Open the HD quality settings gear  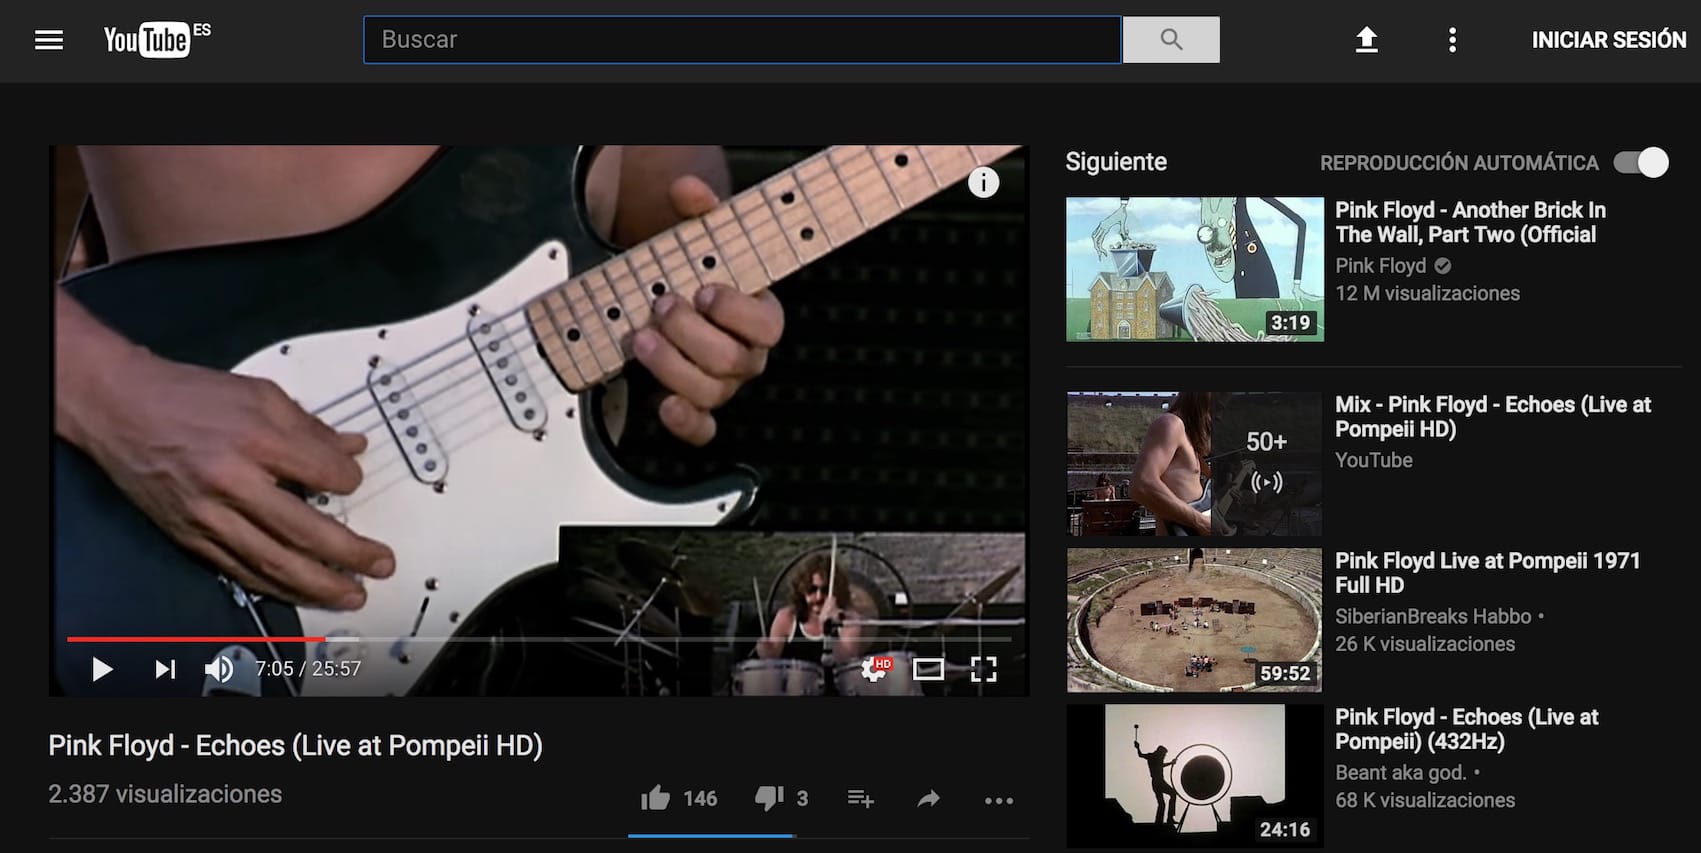click(876, 668)
